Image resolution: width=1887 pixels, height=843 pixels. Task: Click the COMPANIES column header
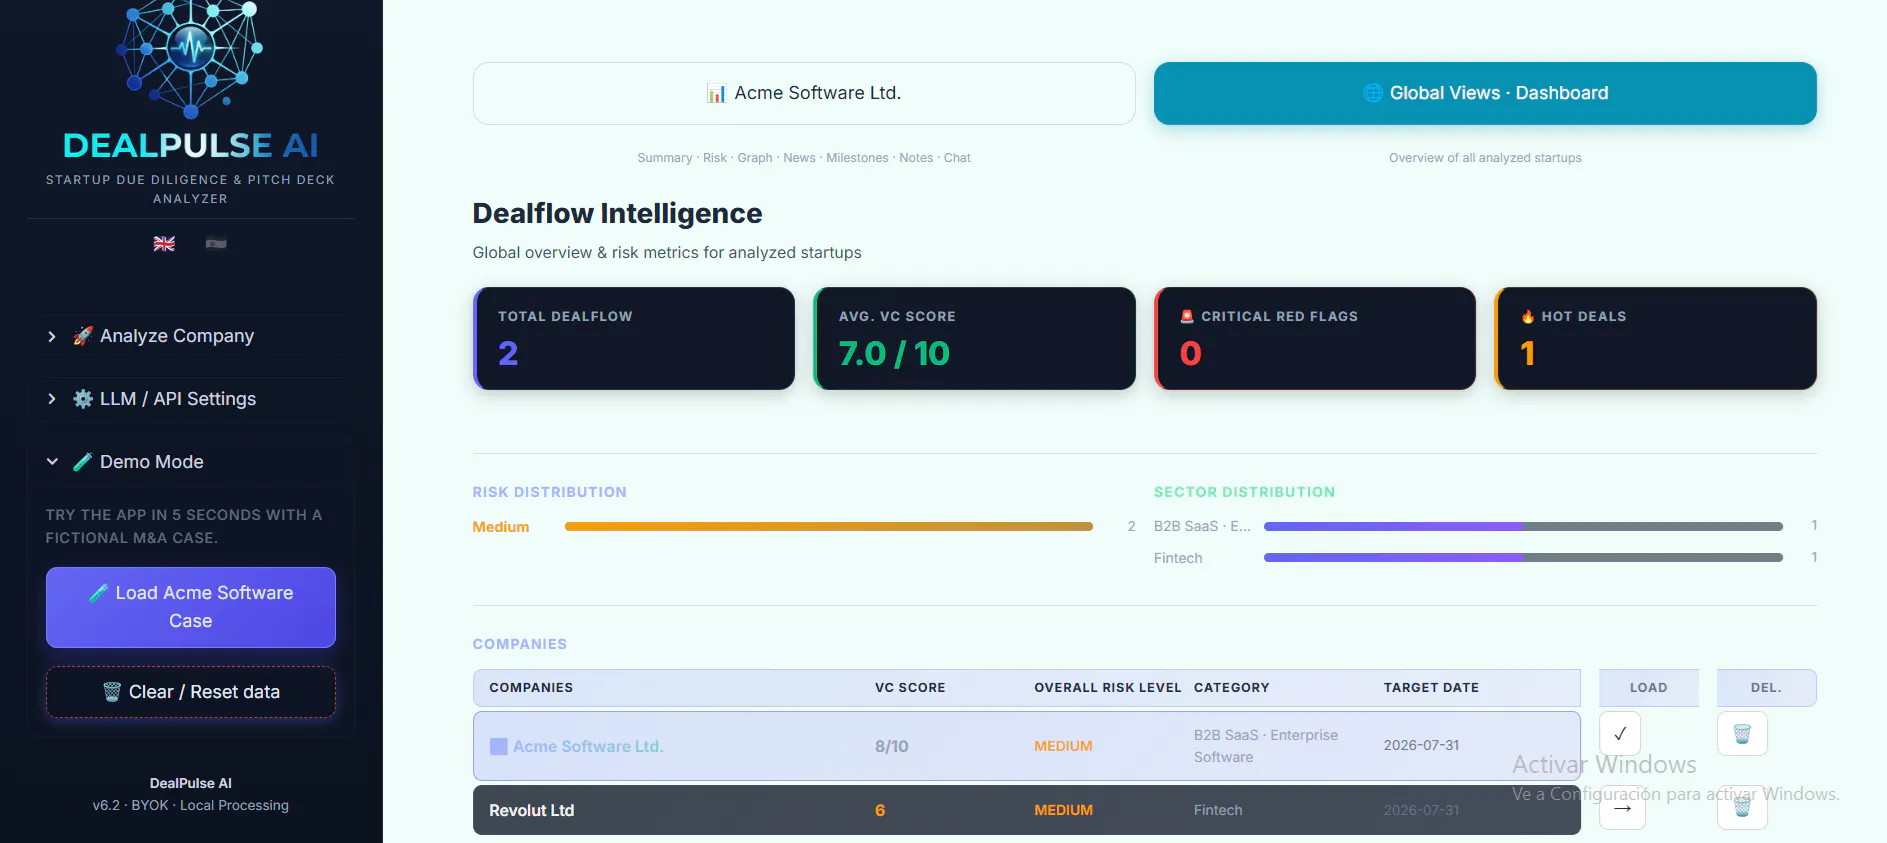tap(531, 688)
